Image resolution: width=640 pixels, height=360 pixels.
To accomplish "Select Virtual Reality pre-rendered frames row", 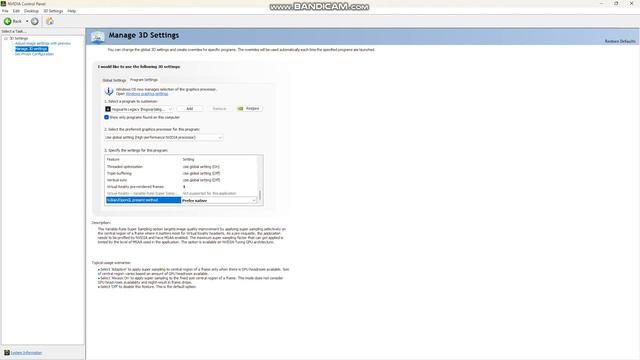I will pos(143,187).
